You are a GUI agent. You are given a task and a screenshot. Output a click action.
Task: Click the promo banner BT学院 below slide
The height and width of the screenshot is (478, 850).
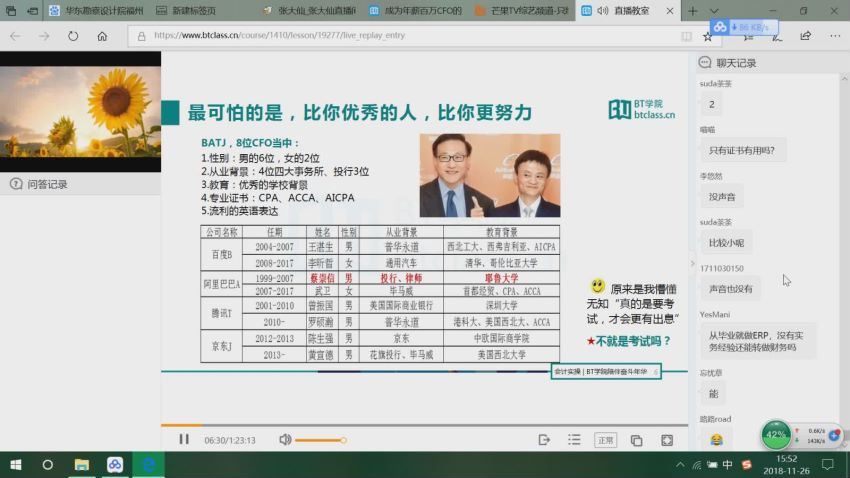606,371
